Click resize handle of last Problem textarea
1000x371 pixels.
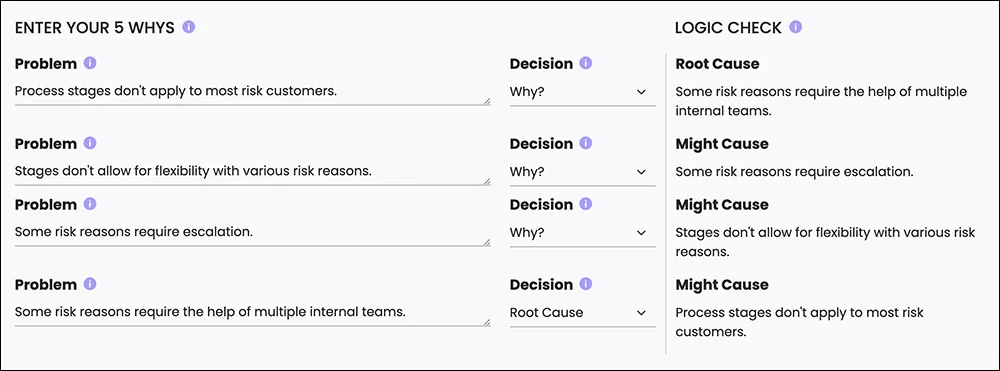[x=487, y=322]
